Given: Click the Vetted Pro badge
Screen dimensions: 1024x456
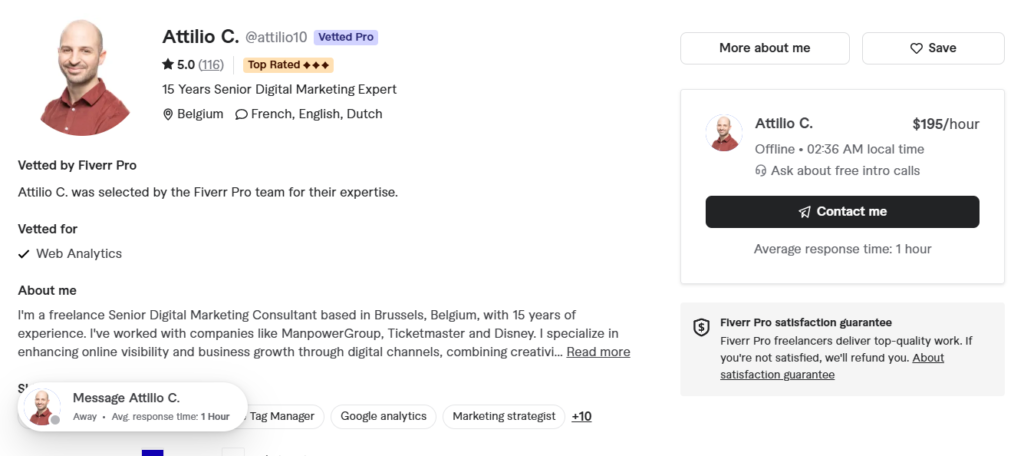Looking at the screenshot, I should pyautogui.click(x=345, y=37).
